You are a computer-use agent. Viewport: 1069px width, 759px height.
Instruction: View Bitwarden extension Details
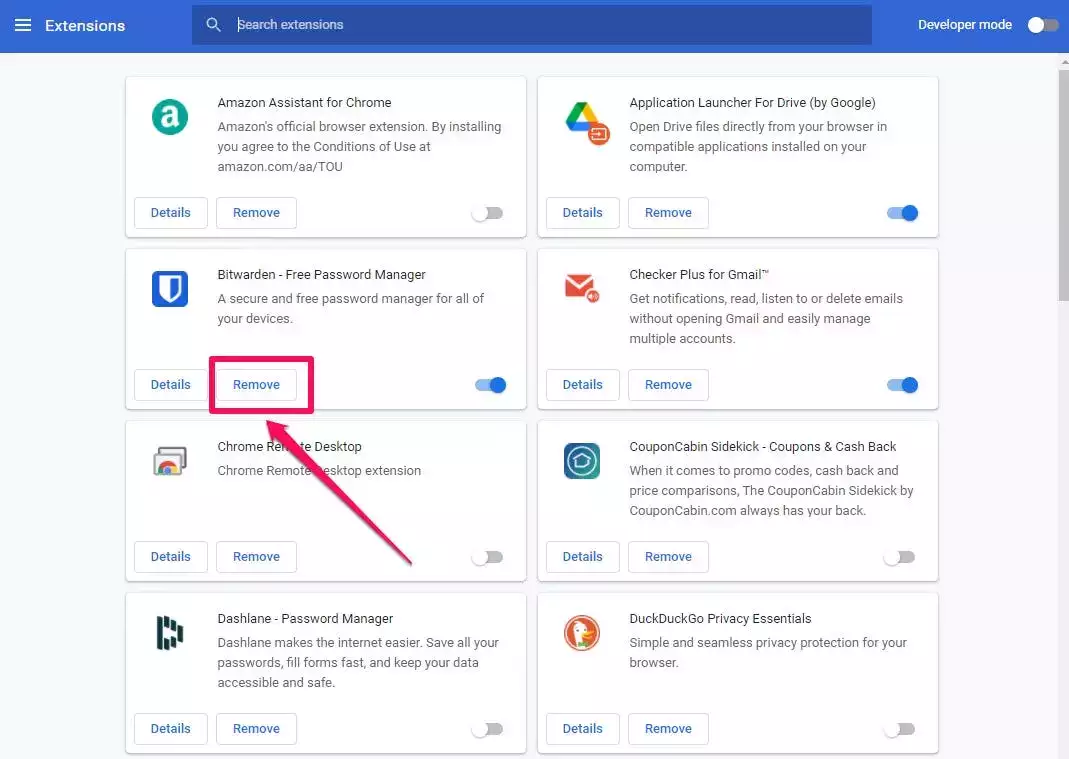170,385
